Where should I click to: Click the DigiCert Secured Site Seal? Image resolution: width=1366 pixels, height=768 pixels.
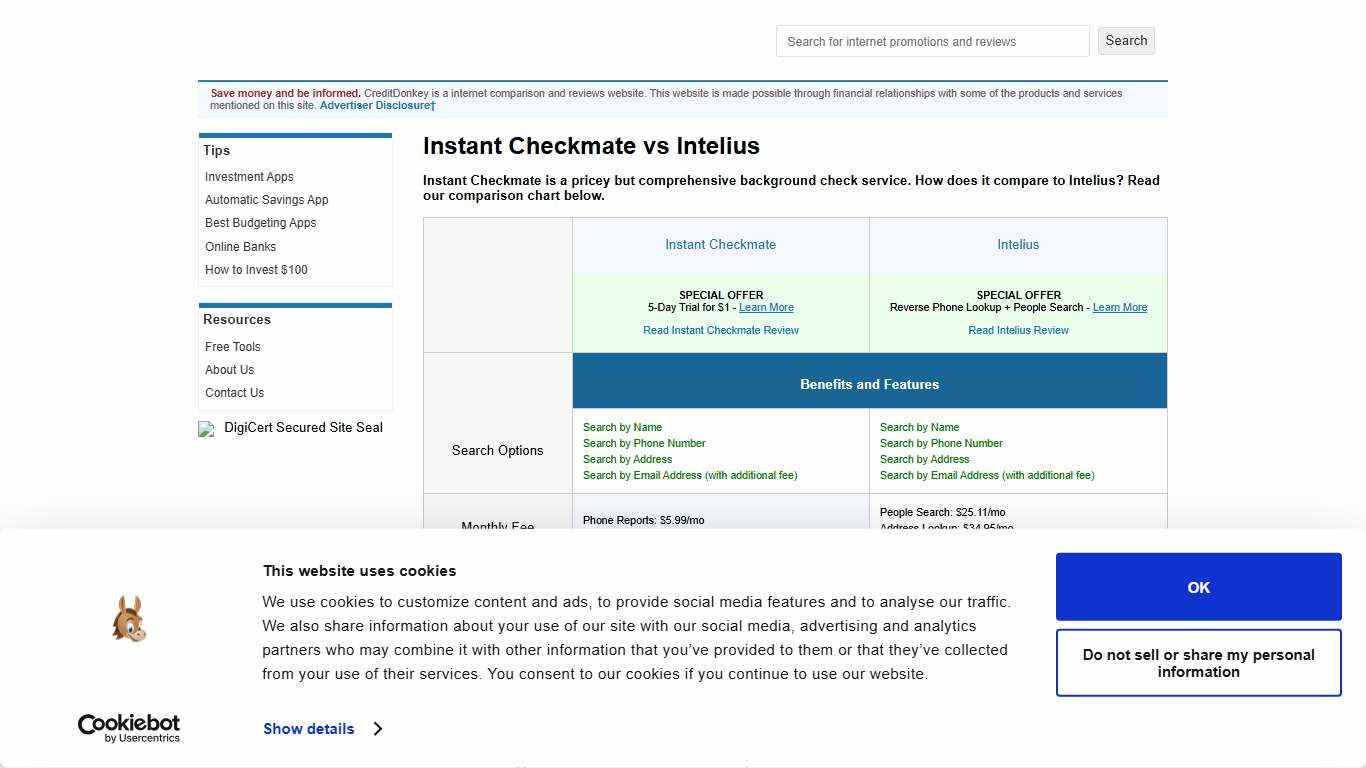click(291, 428)
